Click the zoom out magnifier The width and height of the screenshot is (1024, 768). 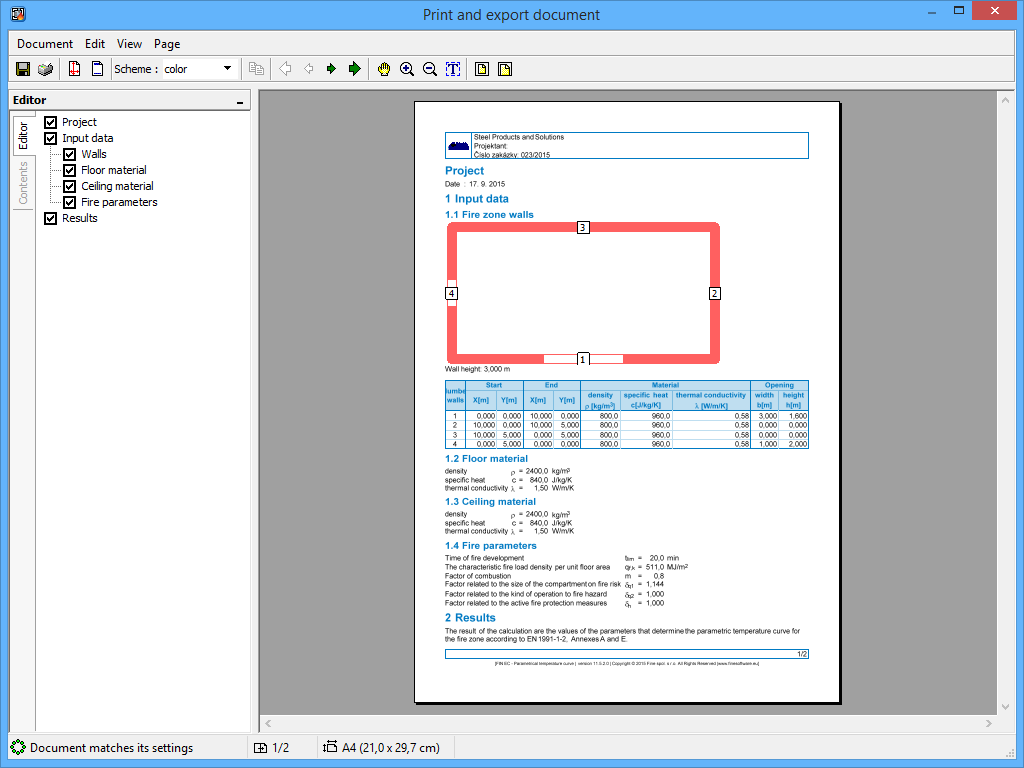tap(429, 69)
